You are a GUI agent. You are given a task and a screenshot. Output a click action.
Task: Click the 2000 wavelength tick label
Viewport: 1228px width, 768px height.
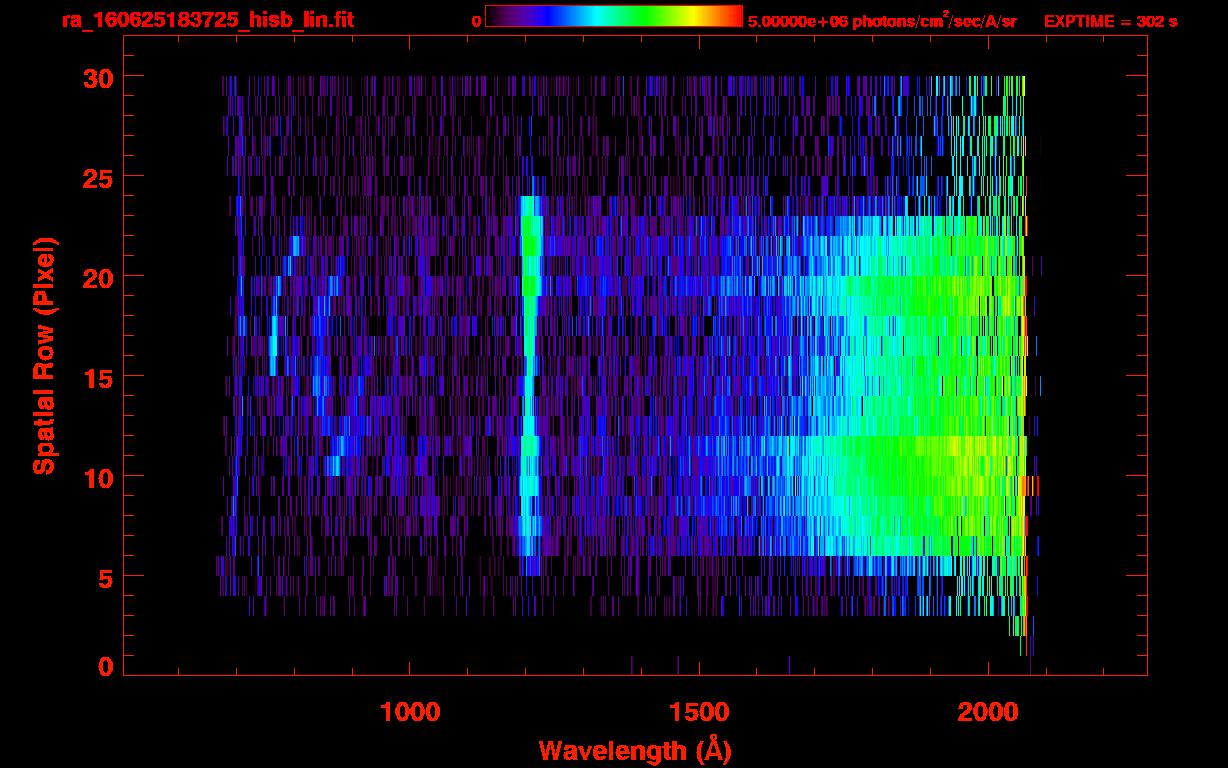[x=989, y=712]
